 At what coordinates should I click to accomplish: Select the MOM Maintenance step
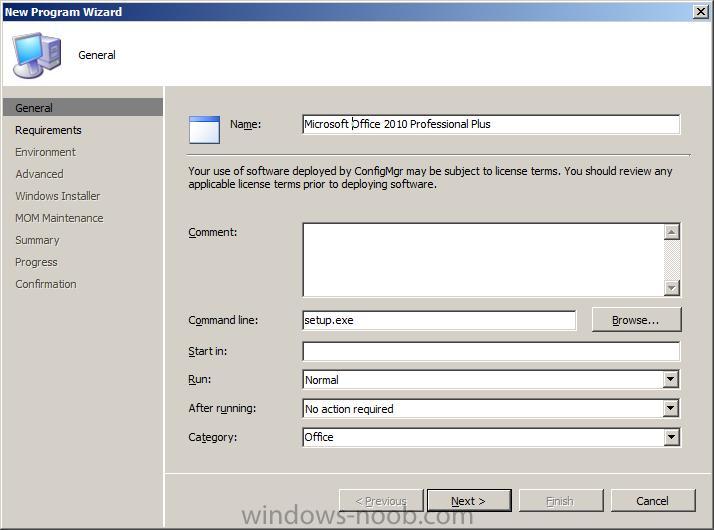59,218
